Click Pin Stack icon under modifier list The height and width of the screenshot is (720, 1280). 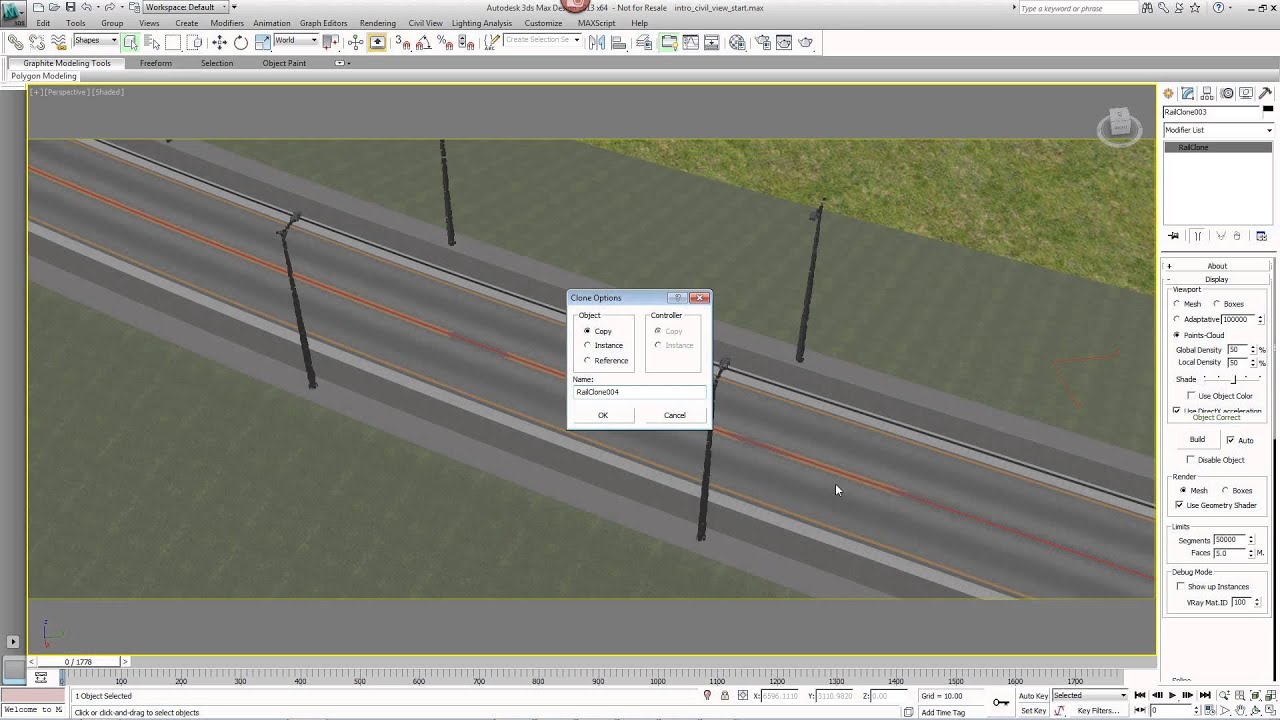[1174, 236]
